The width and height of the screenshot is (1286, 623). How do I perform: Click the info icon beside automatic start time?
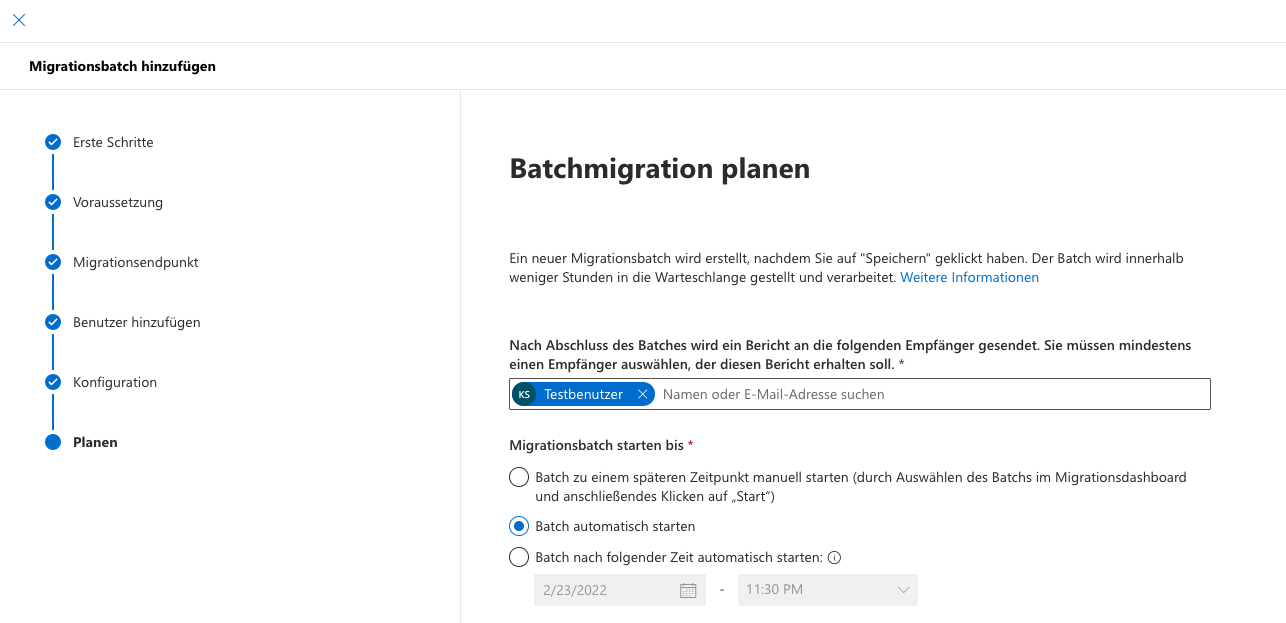click(x=835, y=557)
